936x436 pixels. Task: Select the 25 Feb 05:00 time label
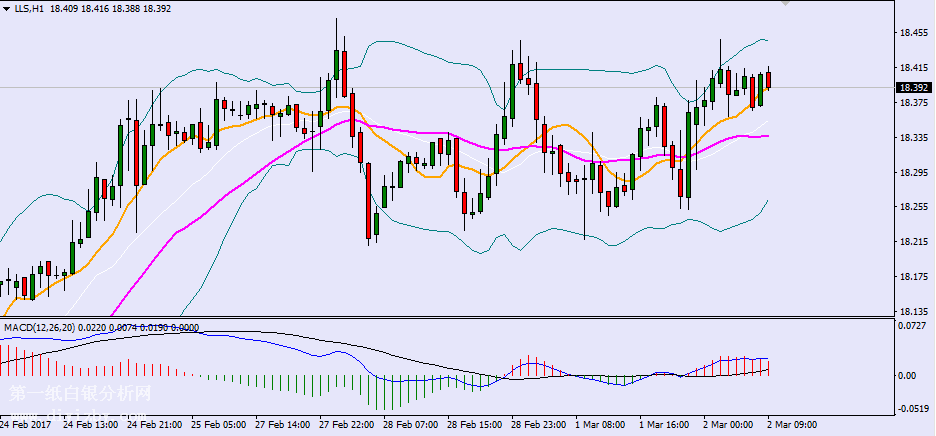221,425
